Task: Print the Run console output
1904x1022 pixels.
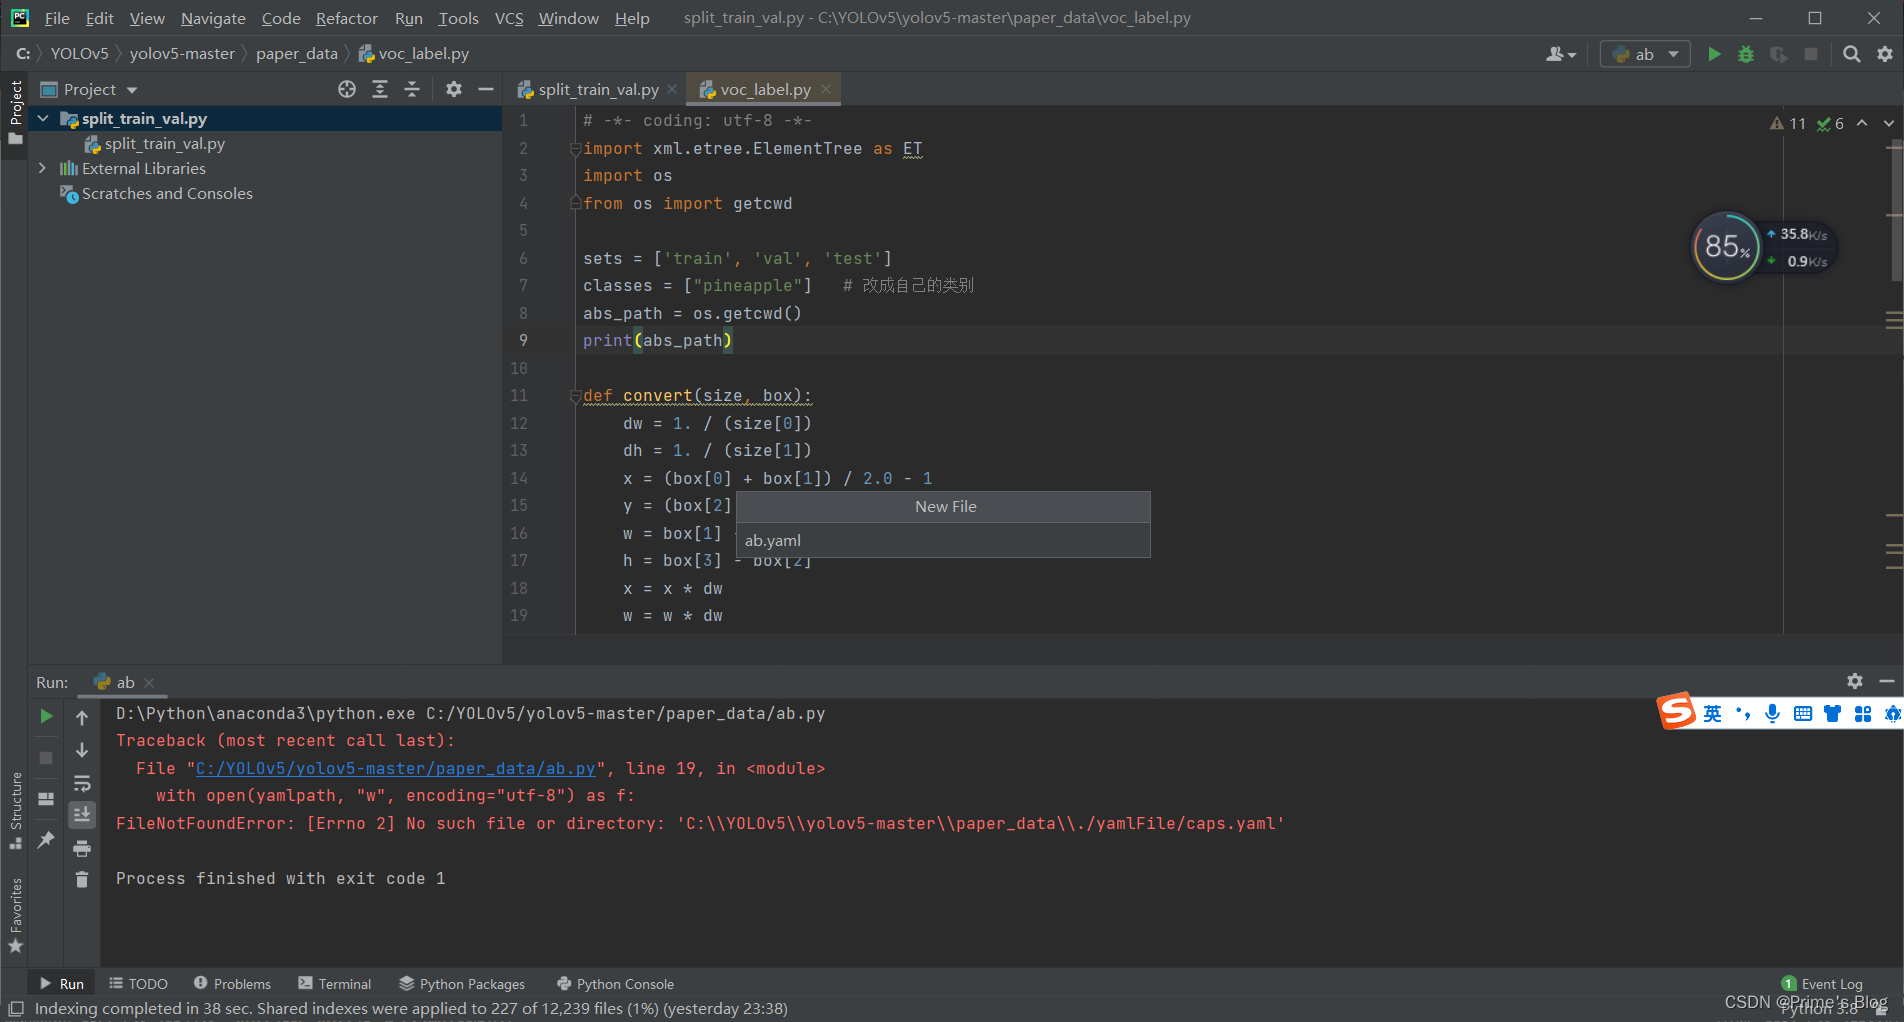Action: coord(82,848)
